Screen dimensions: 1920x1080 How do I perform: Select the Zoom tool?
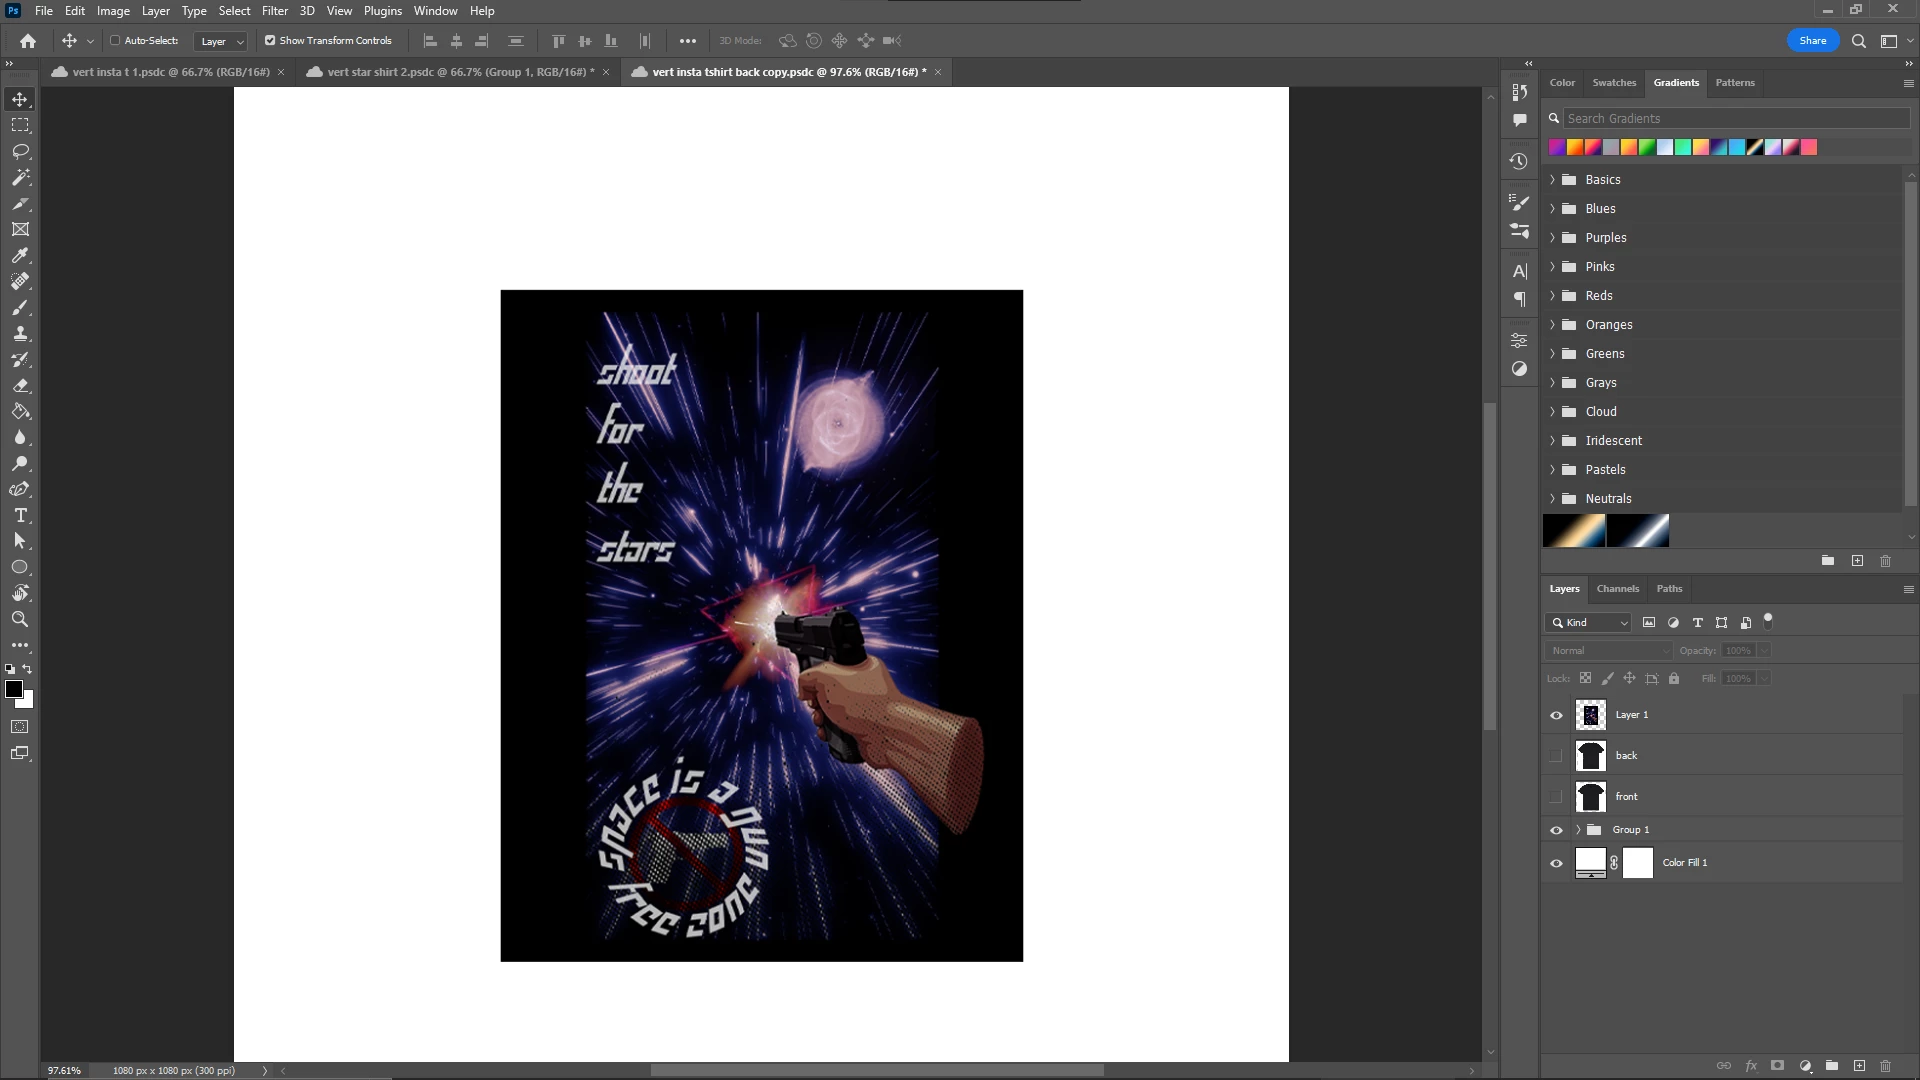20,619
